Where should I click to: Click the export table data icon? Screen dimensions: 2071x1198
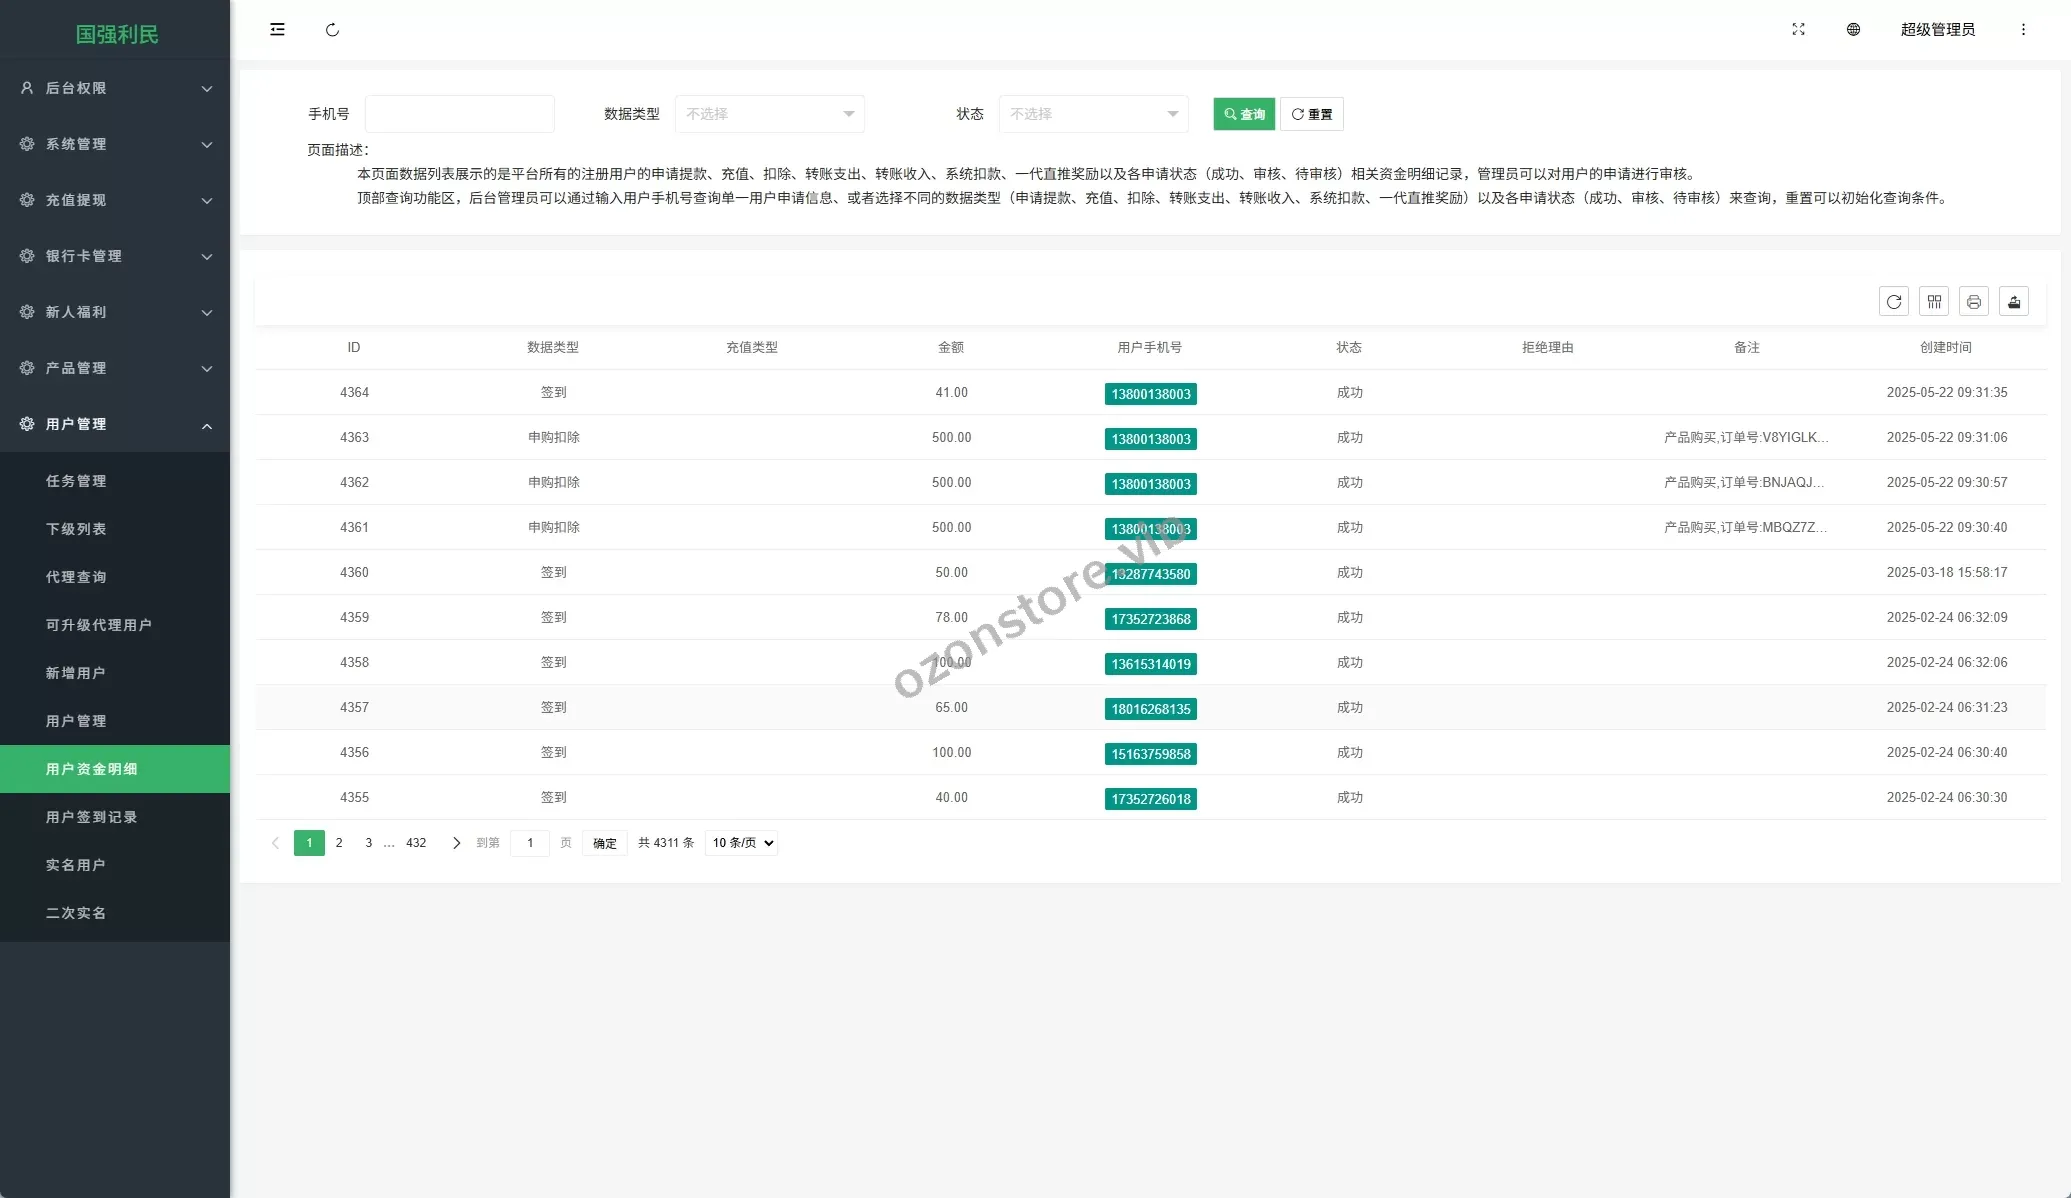point(2014,302)
